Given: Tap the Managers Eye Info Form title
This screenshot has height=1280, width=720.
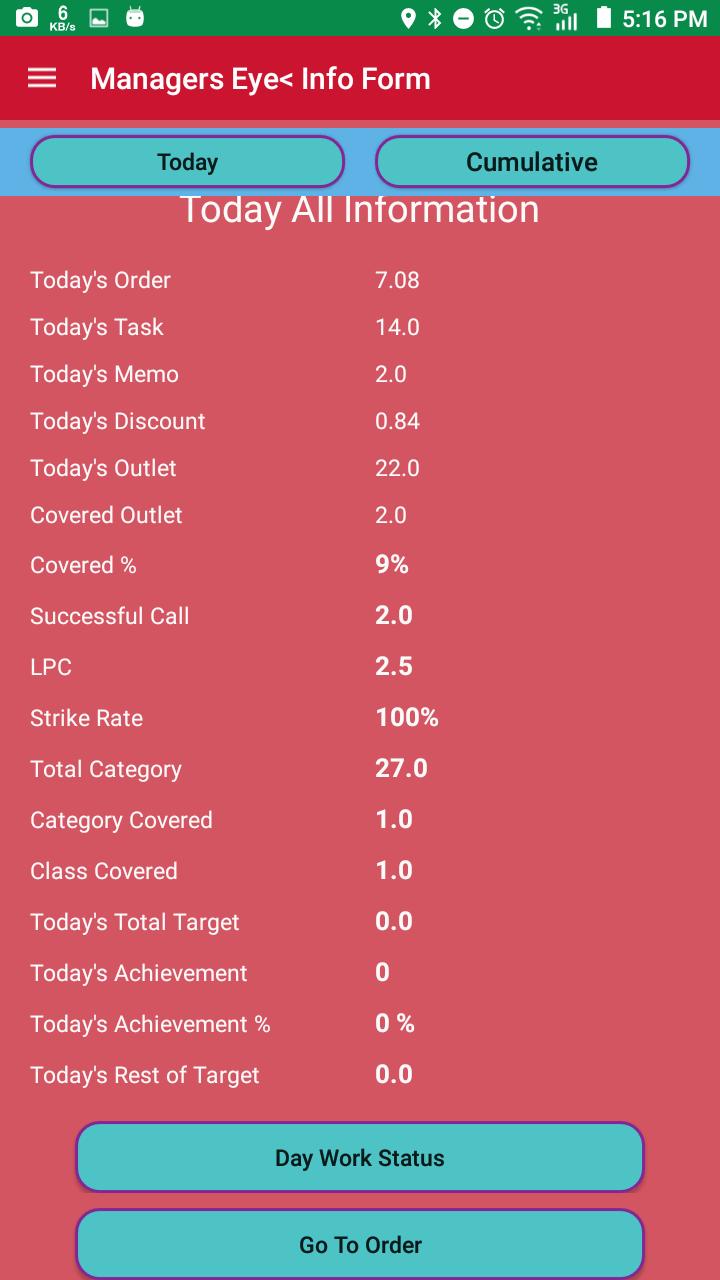Looking at the screenshot, I should click(260, 79).
